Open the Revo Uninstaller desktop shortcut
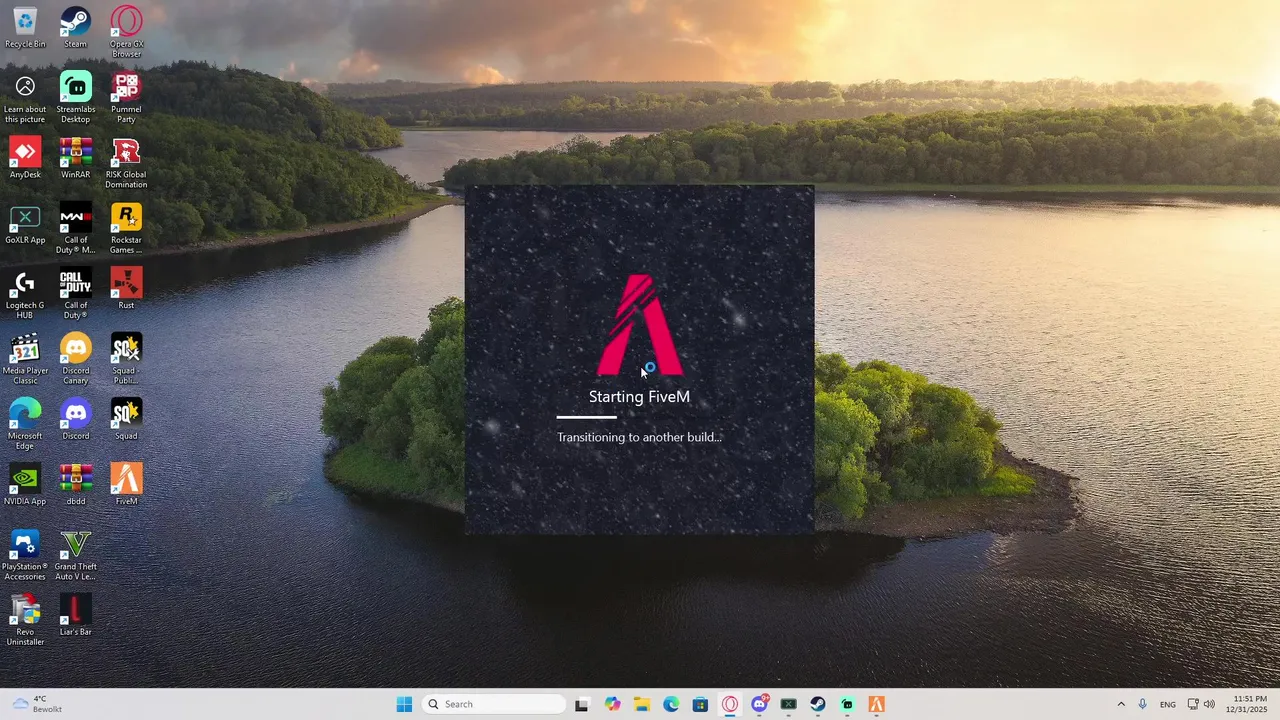The height and width of the screenshot is (720, 1280). 25,620
